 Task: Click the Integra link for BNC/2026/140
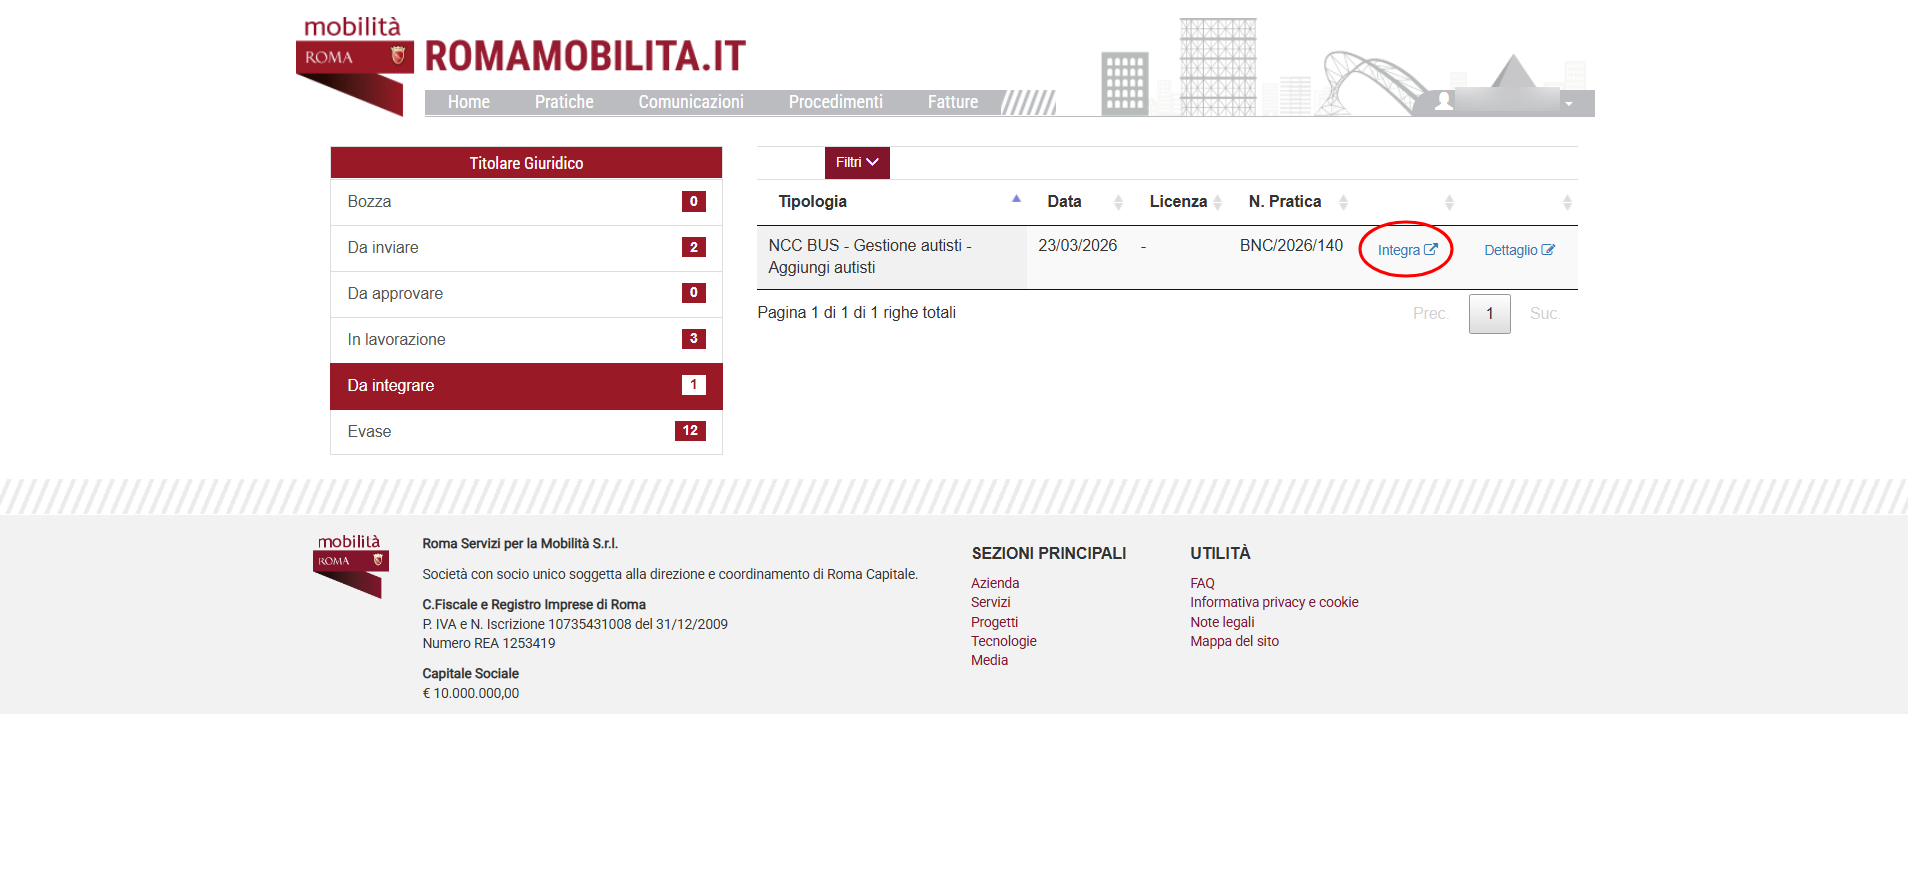pyautogui.click(x=1407, y=250)
